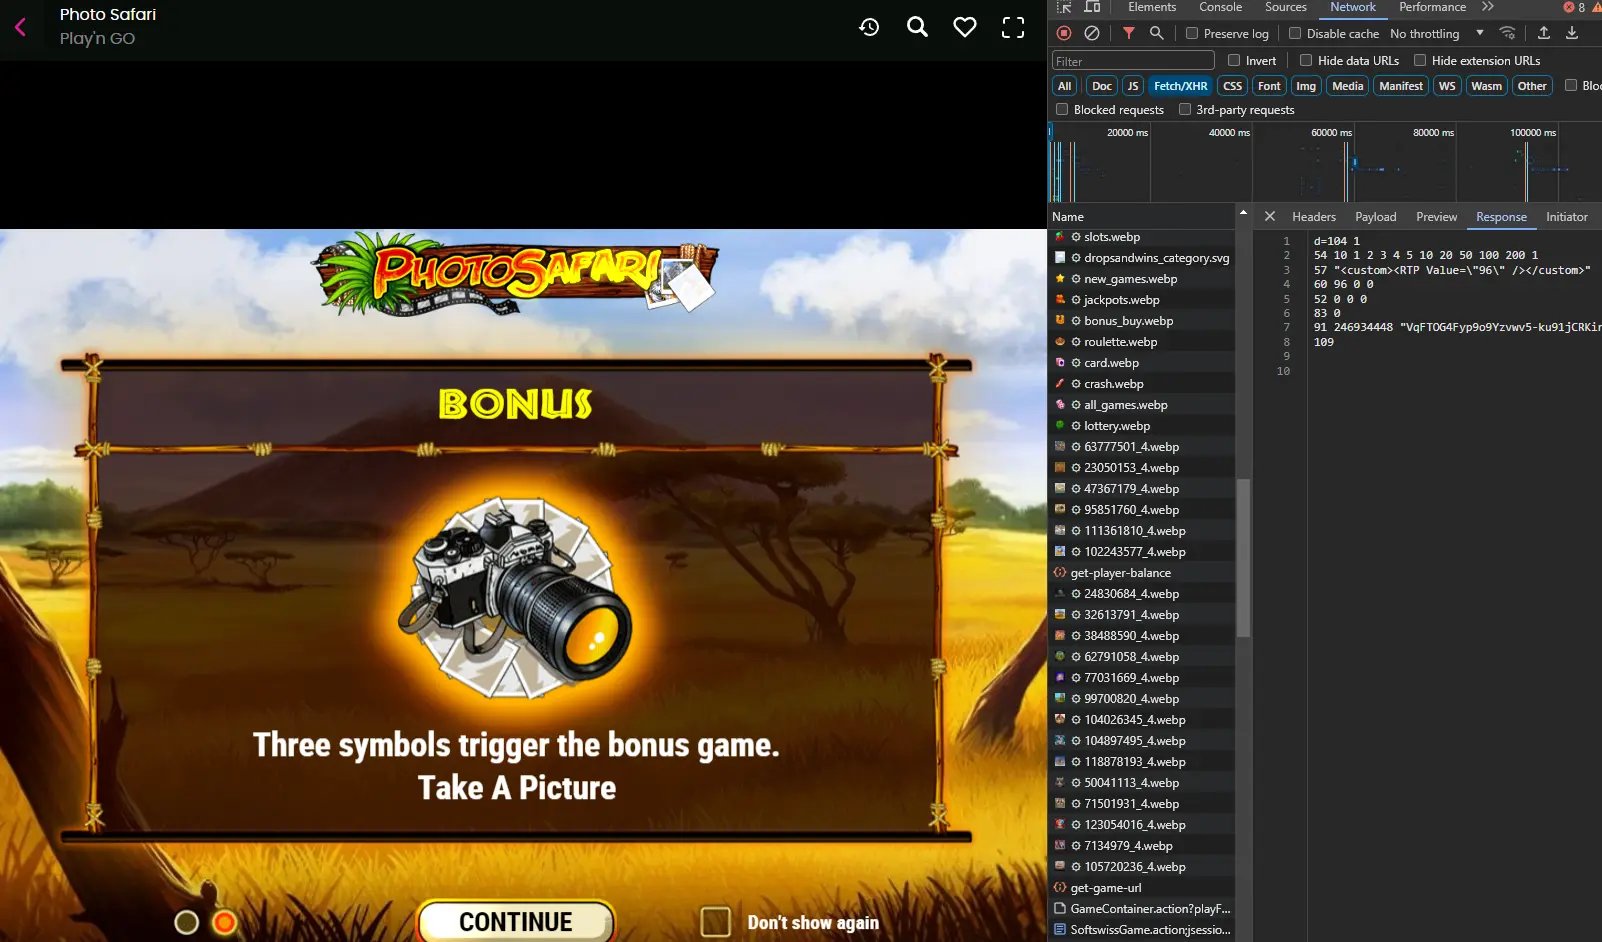1602x942 pixels.
Task: Filter requests by CSS type
Action: [x=1232, y=86]
